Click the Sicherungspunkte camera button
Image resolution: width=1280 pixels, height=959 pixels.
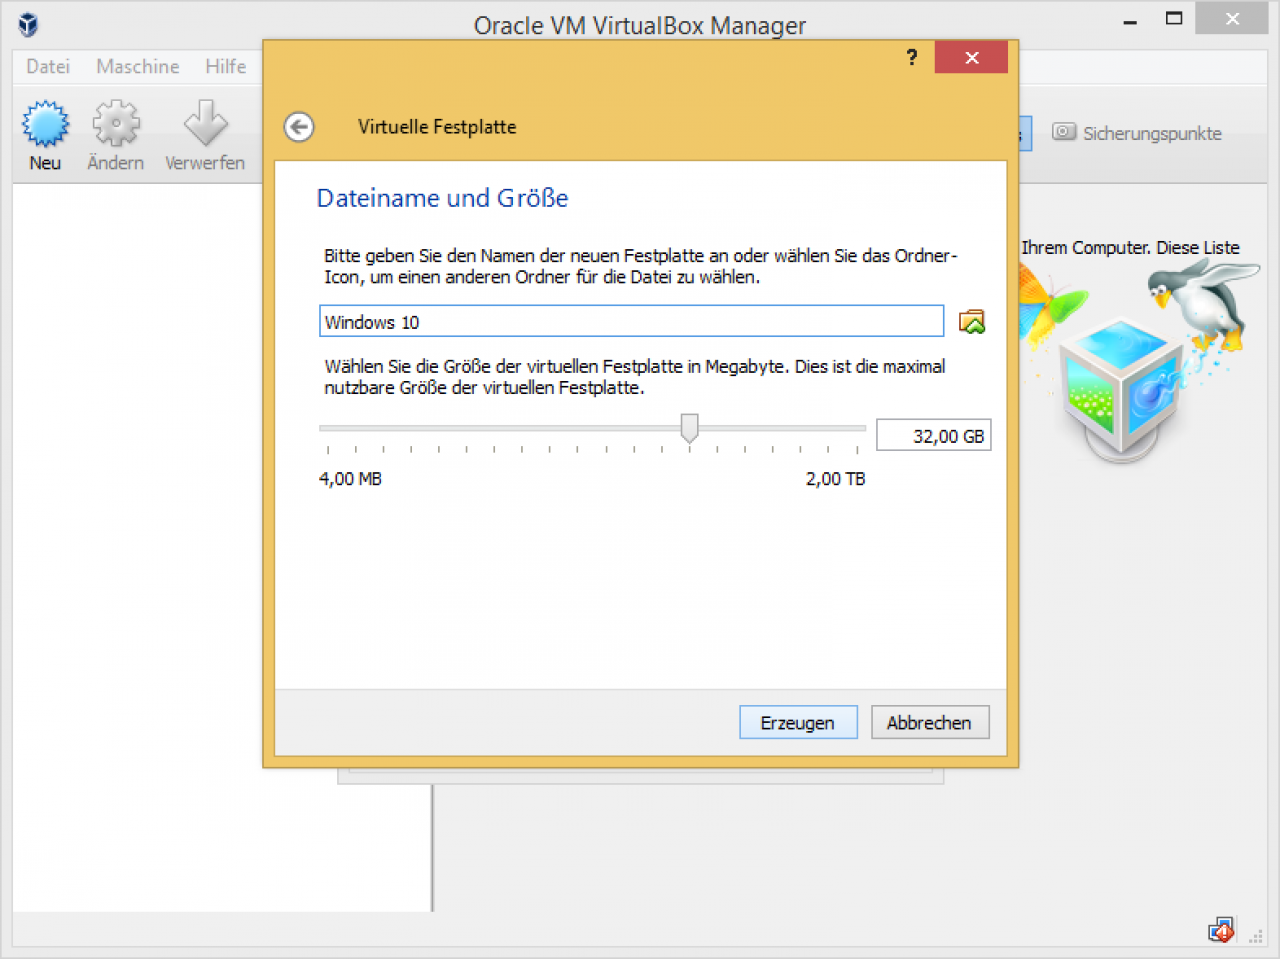pyautogui.click(x=1137, y=133)
